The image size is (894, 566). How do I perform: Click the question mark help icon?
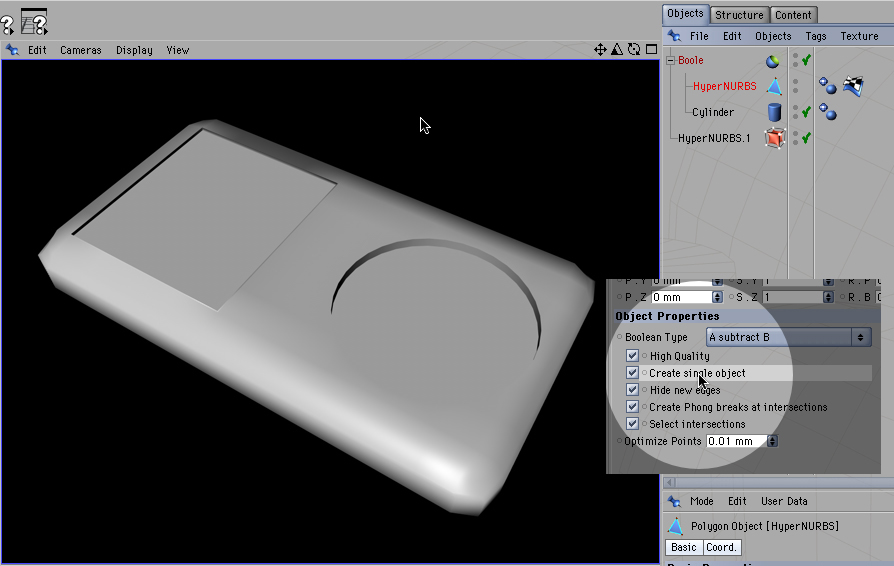pyautogui.click(x=7, y=25)
